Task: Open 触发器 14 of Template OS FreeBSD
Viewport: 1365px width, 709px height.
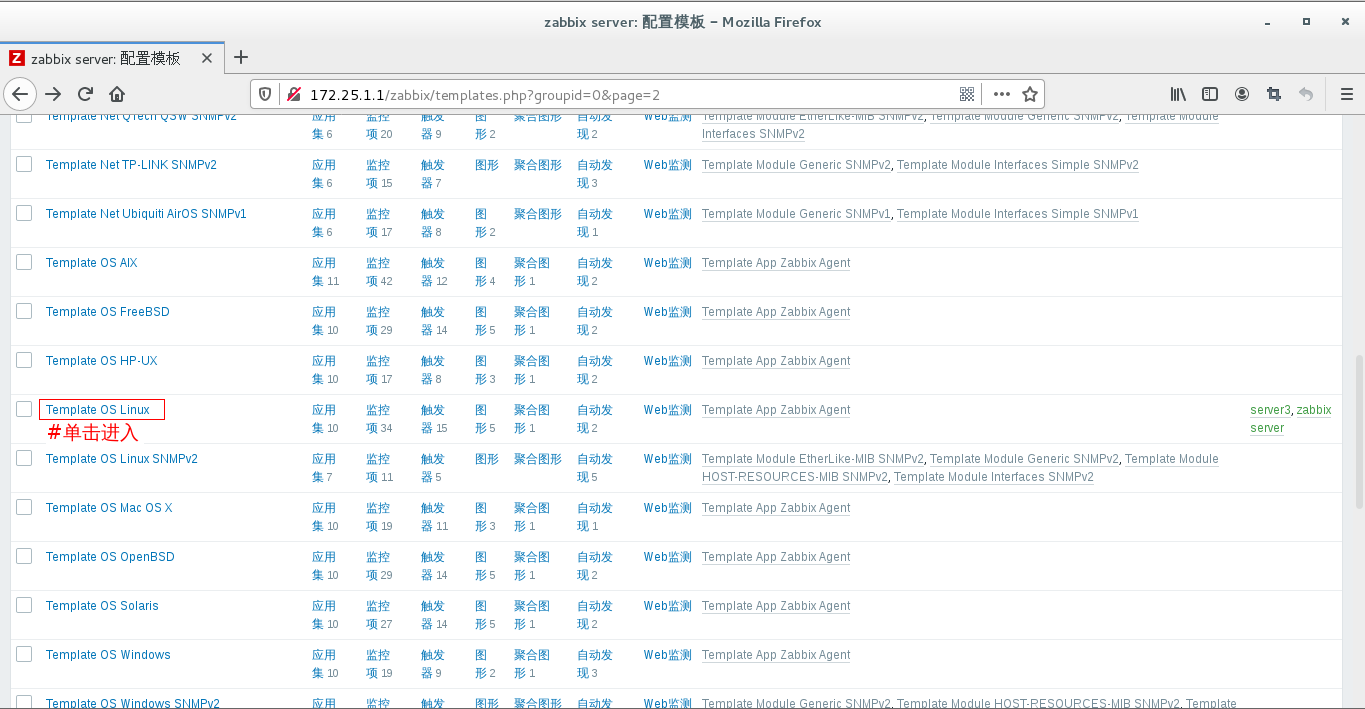Action: (x=434, y=321)
